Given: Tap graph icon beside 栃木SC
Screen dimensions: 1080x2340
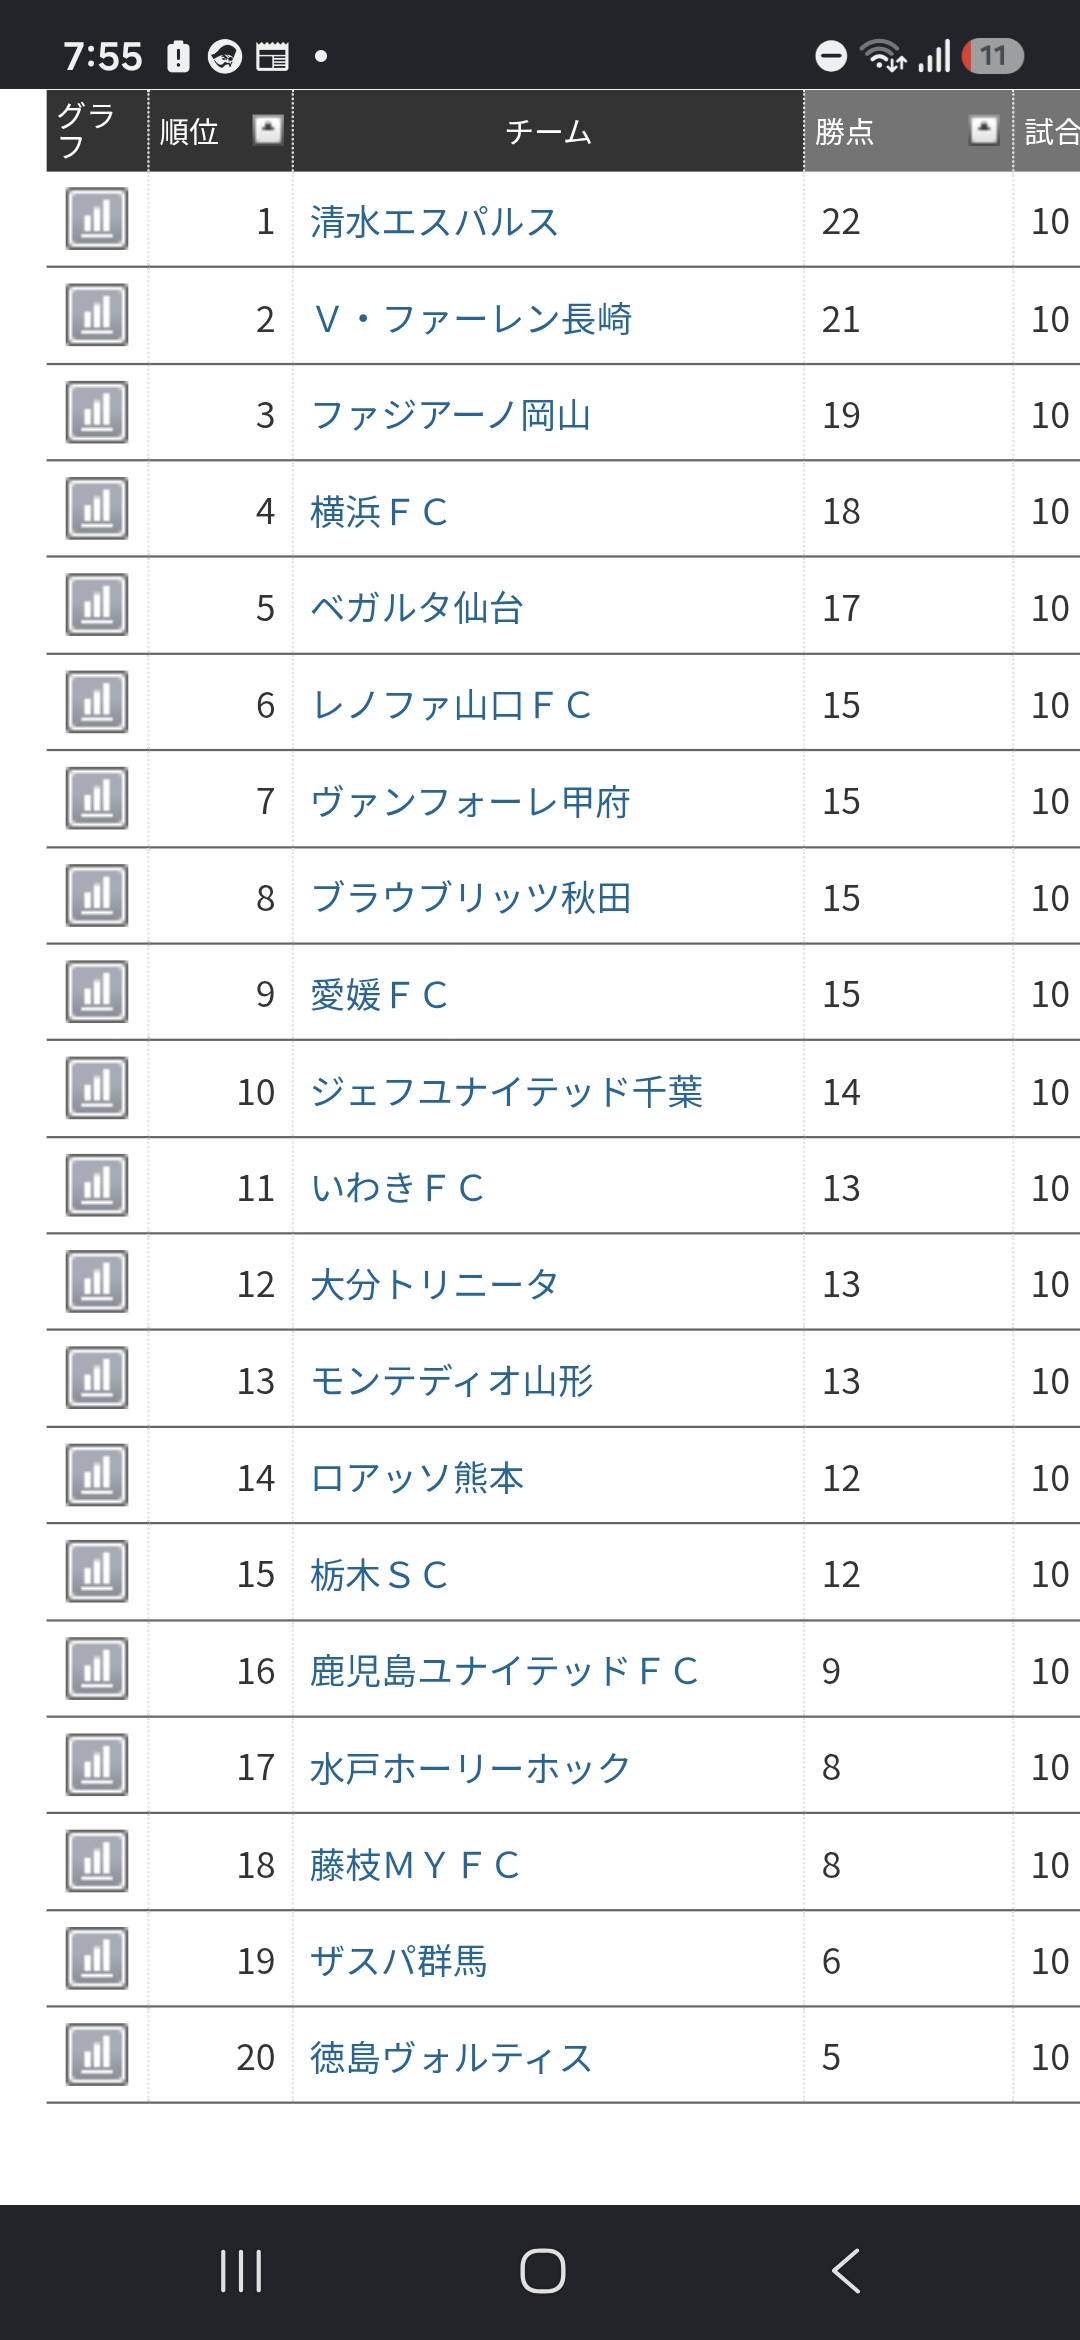Looking at the screenshot, I should (x=97, y=1571).
